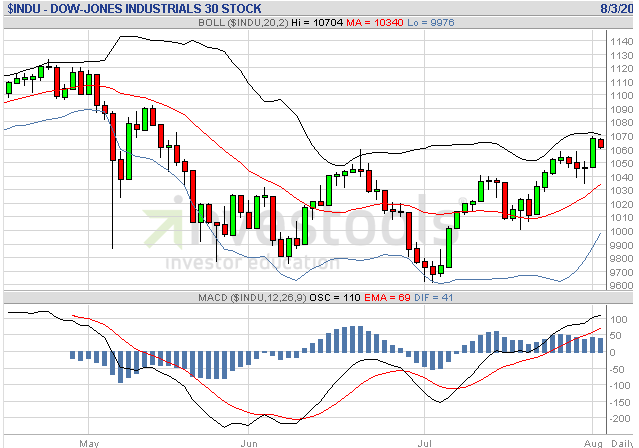The height and width of the screenshot is (448, 639).
Task: Select the MACD ($INDU,12,26,9) indicator label
Action: 252,298
